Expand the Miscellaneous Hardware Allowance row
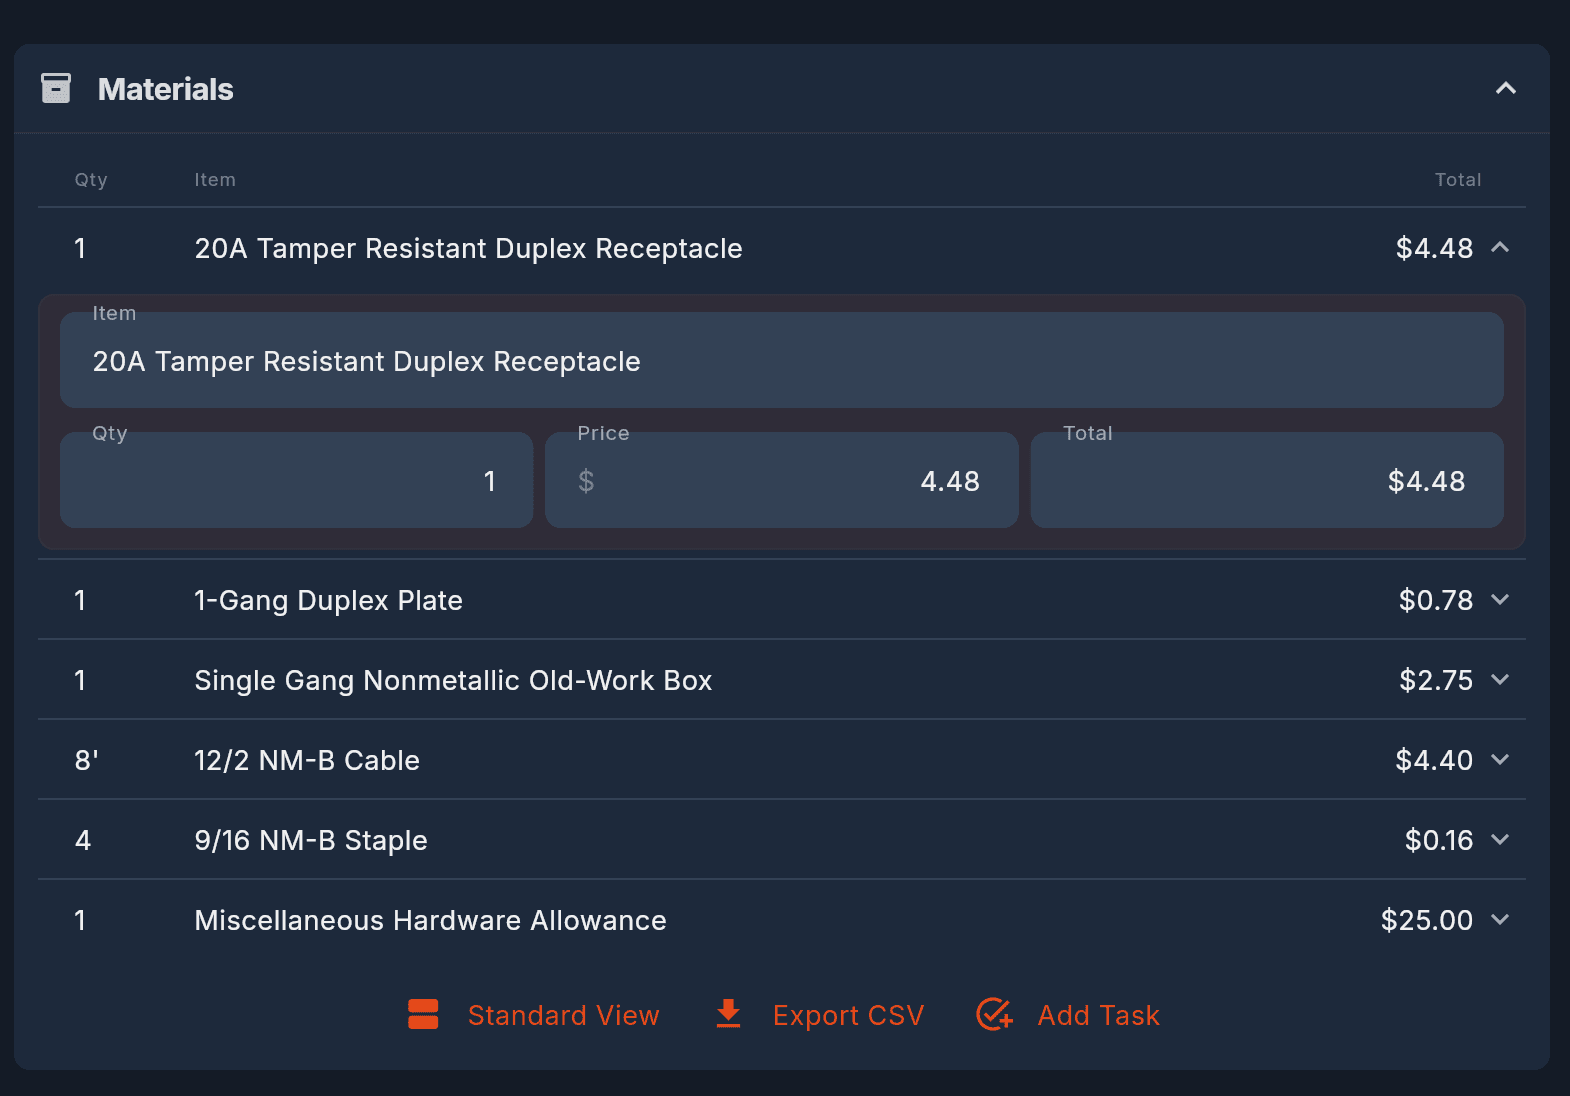 pos(1500,919)
